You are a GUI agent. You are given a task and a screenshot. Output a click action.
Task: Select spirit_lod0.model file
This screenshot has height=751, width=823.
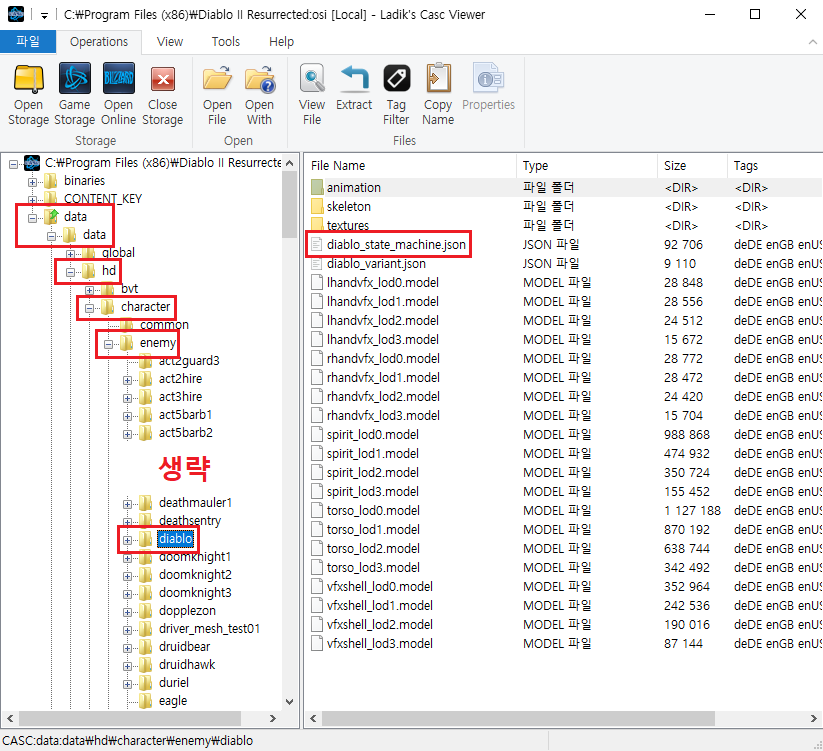pos(564,435)
